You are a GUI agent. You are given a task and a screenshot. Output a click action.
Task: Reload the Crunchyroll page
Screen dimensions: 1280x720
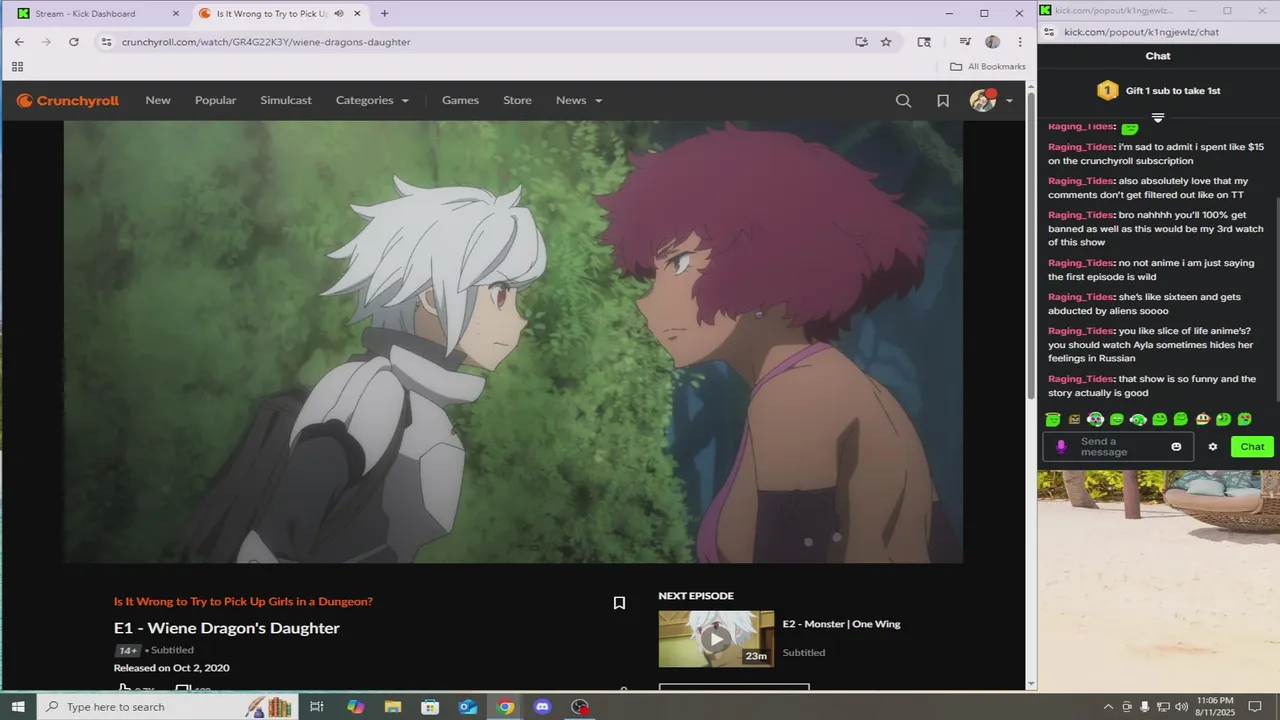(73, 42)
